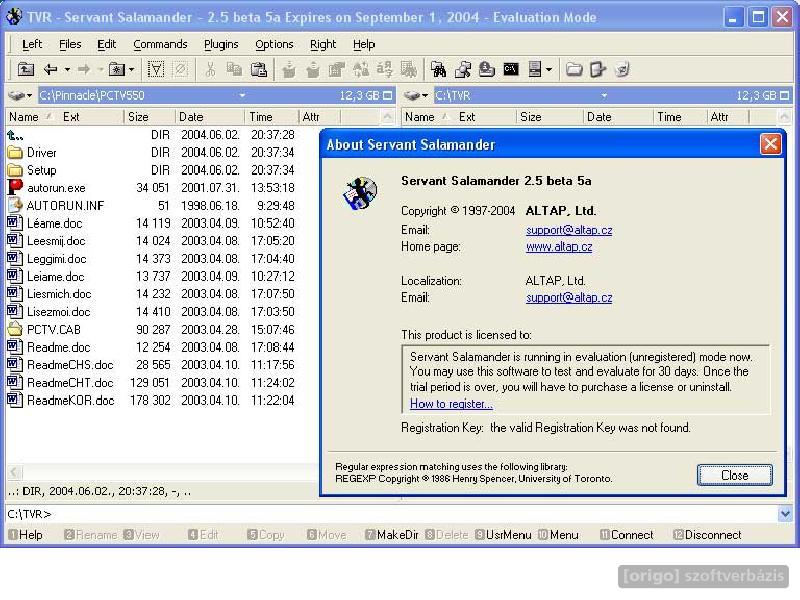Click the F7 MakeDir button
Image resolution: width=800 pixels, height=600 pixels.
coord(392,535)
